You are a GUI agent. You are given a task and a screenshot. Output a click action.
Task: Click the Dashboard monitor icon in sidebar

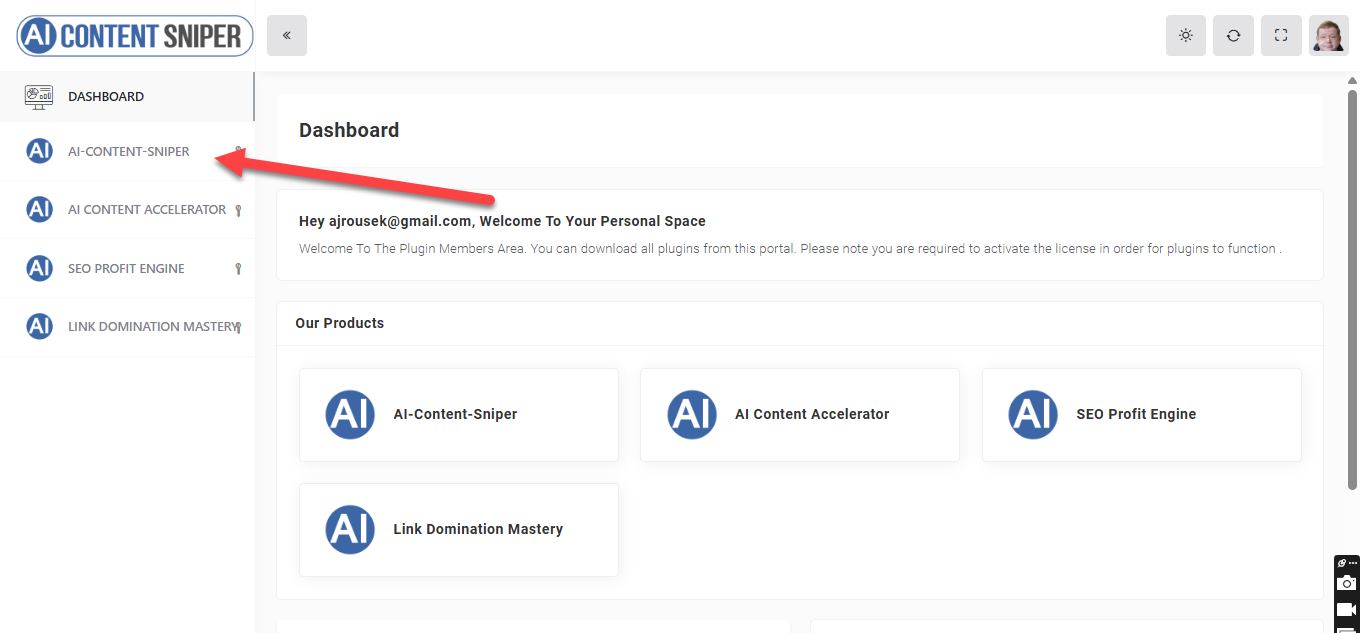(x=39, y=97)
